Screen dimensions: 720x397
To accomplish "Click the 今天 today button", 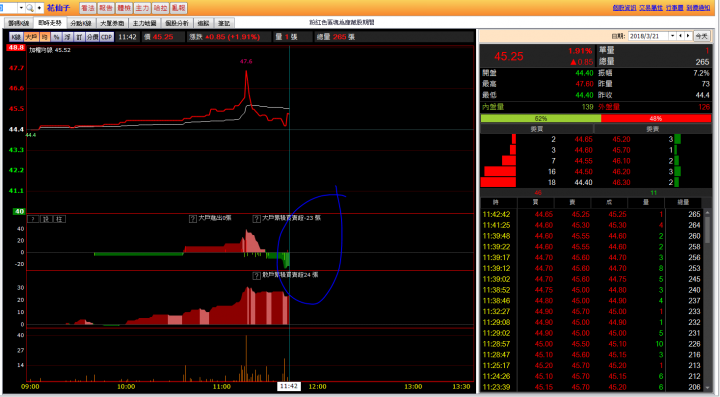I will tap(701, 36).
